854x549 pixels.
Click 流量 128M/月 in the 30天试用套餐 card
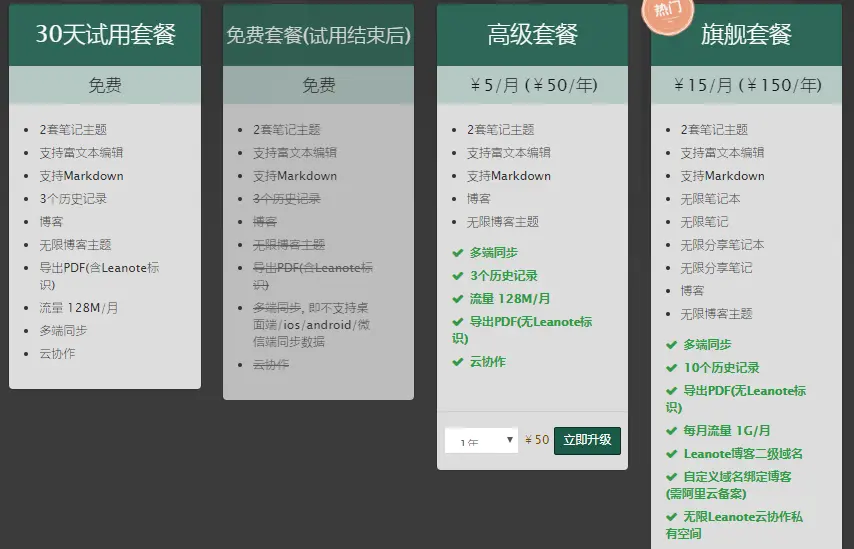tap(78, 308)
